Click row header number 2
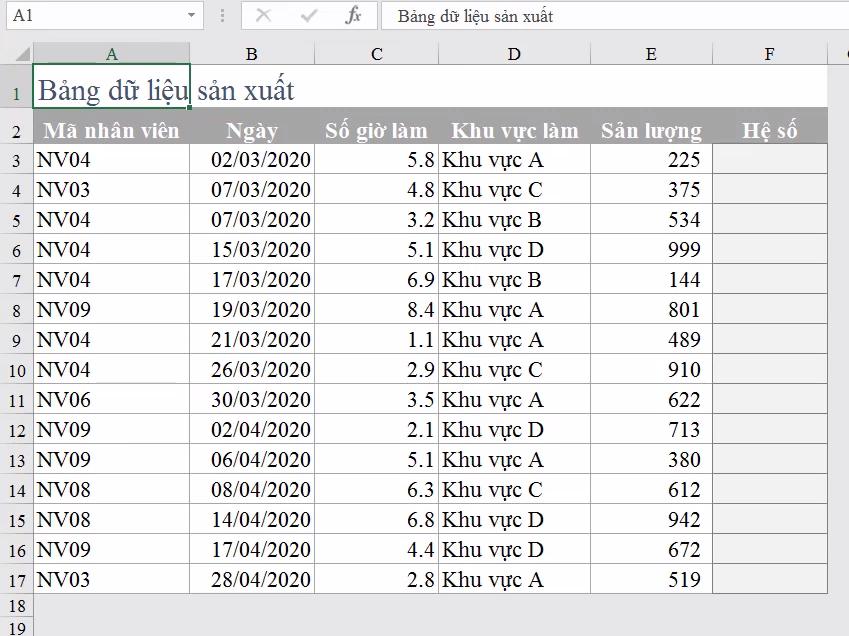 14,130
